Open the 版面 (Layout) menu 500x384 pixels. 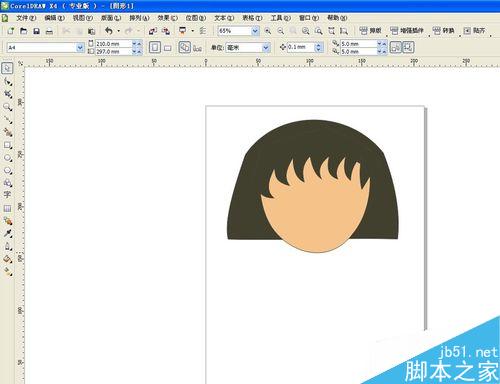pyautogui.click(x=111, y=18)
